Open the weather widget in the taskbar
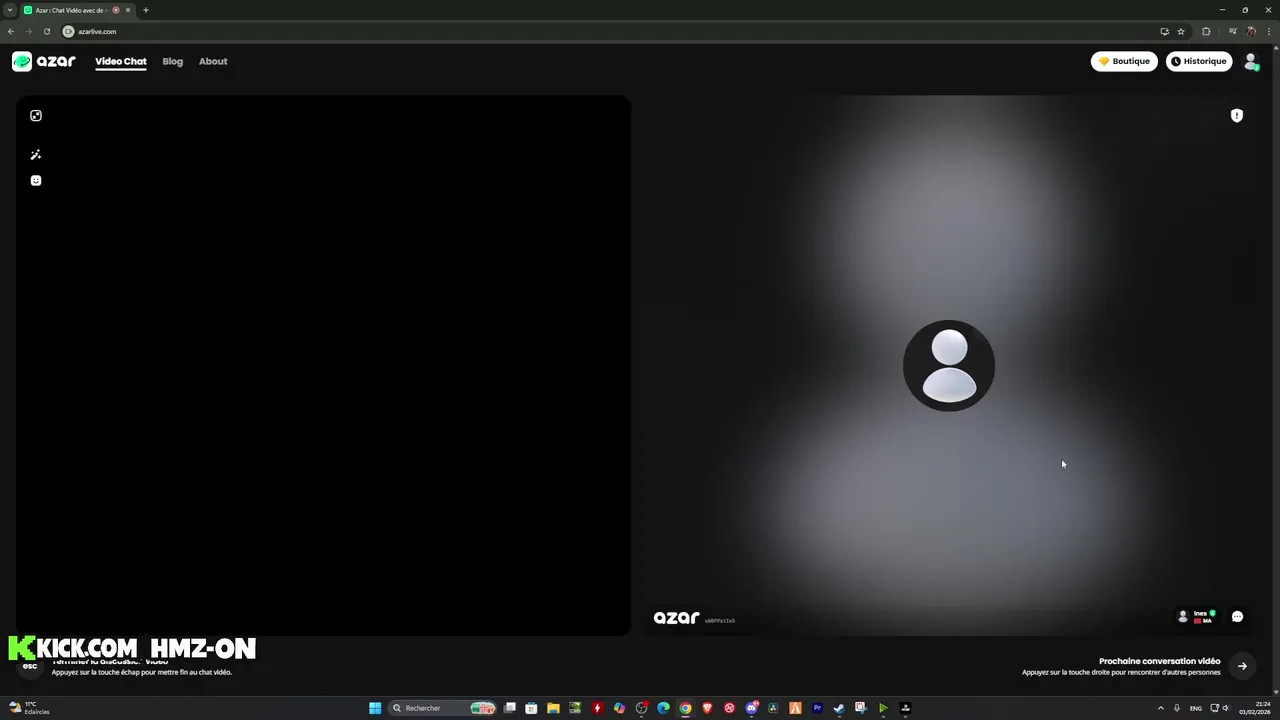This screenshot has width=1280, height=720. click(30, 708)
